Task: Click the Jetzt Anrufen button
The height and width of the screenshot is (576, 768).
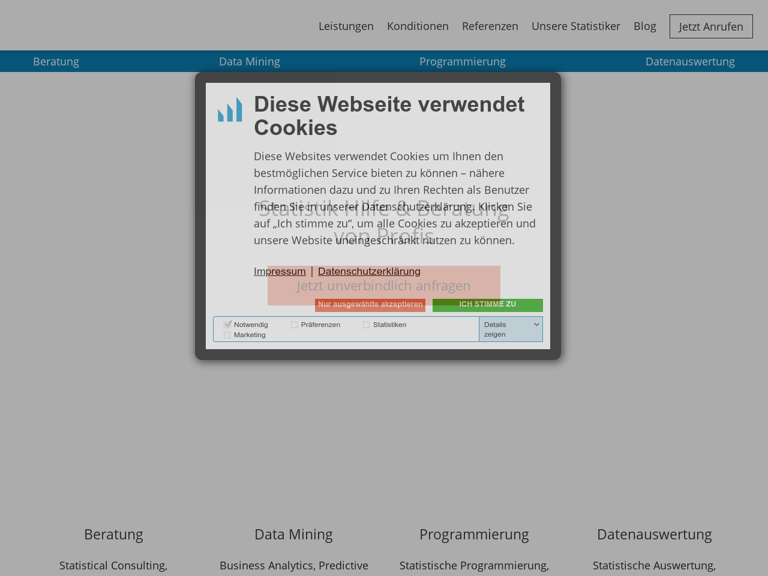Action: pyautogui.click(x=711, y=27)
